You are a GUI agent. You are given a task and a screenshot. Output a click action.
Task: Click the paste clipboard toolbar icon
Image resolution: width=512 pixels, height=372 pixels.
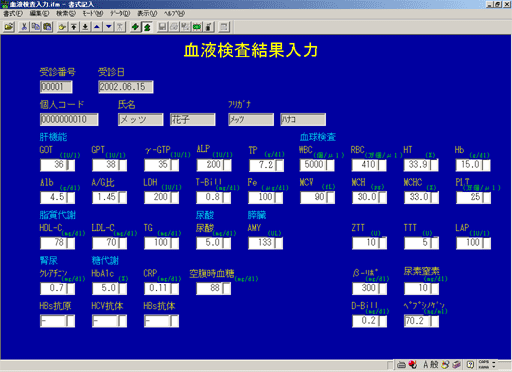[x=47, y=27]
